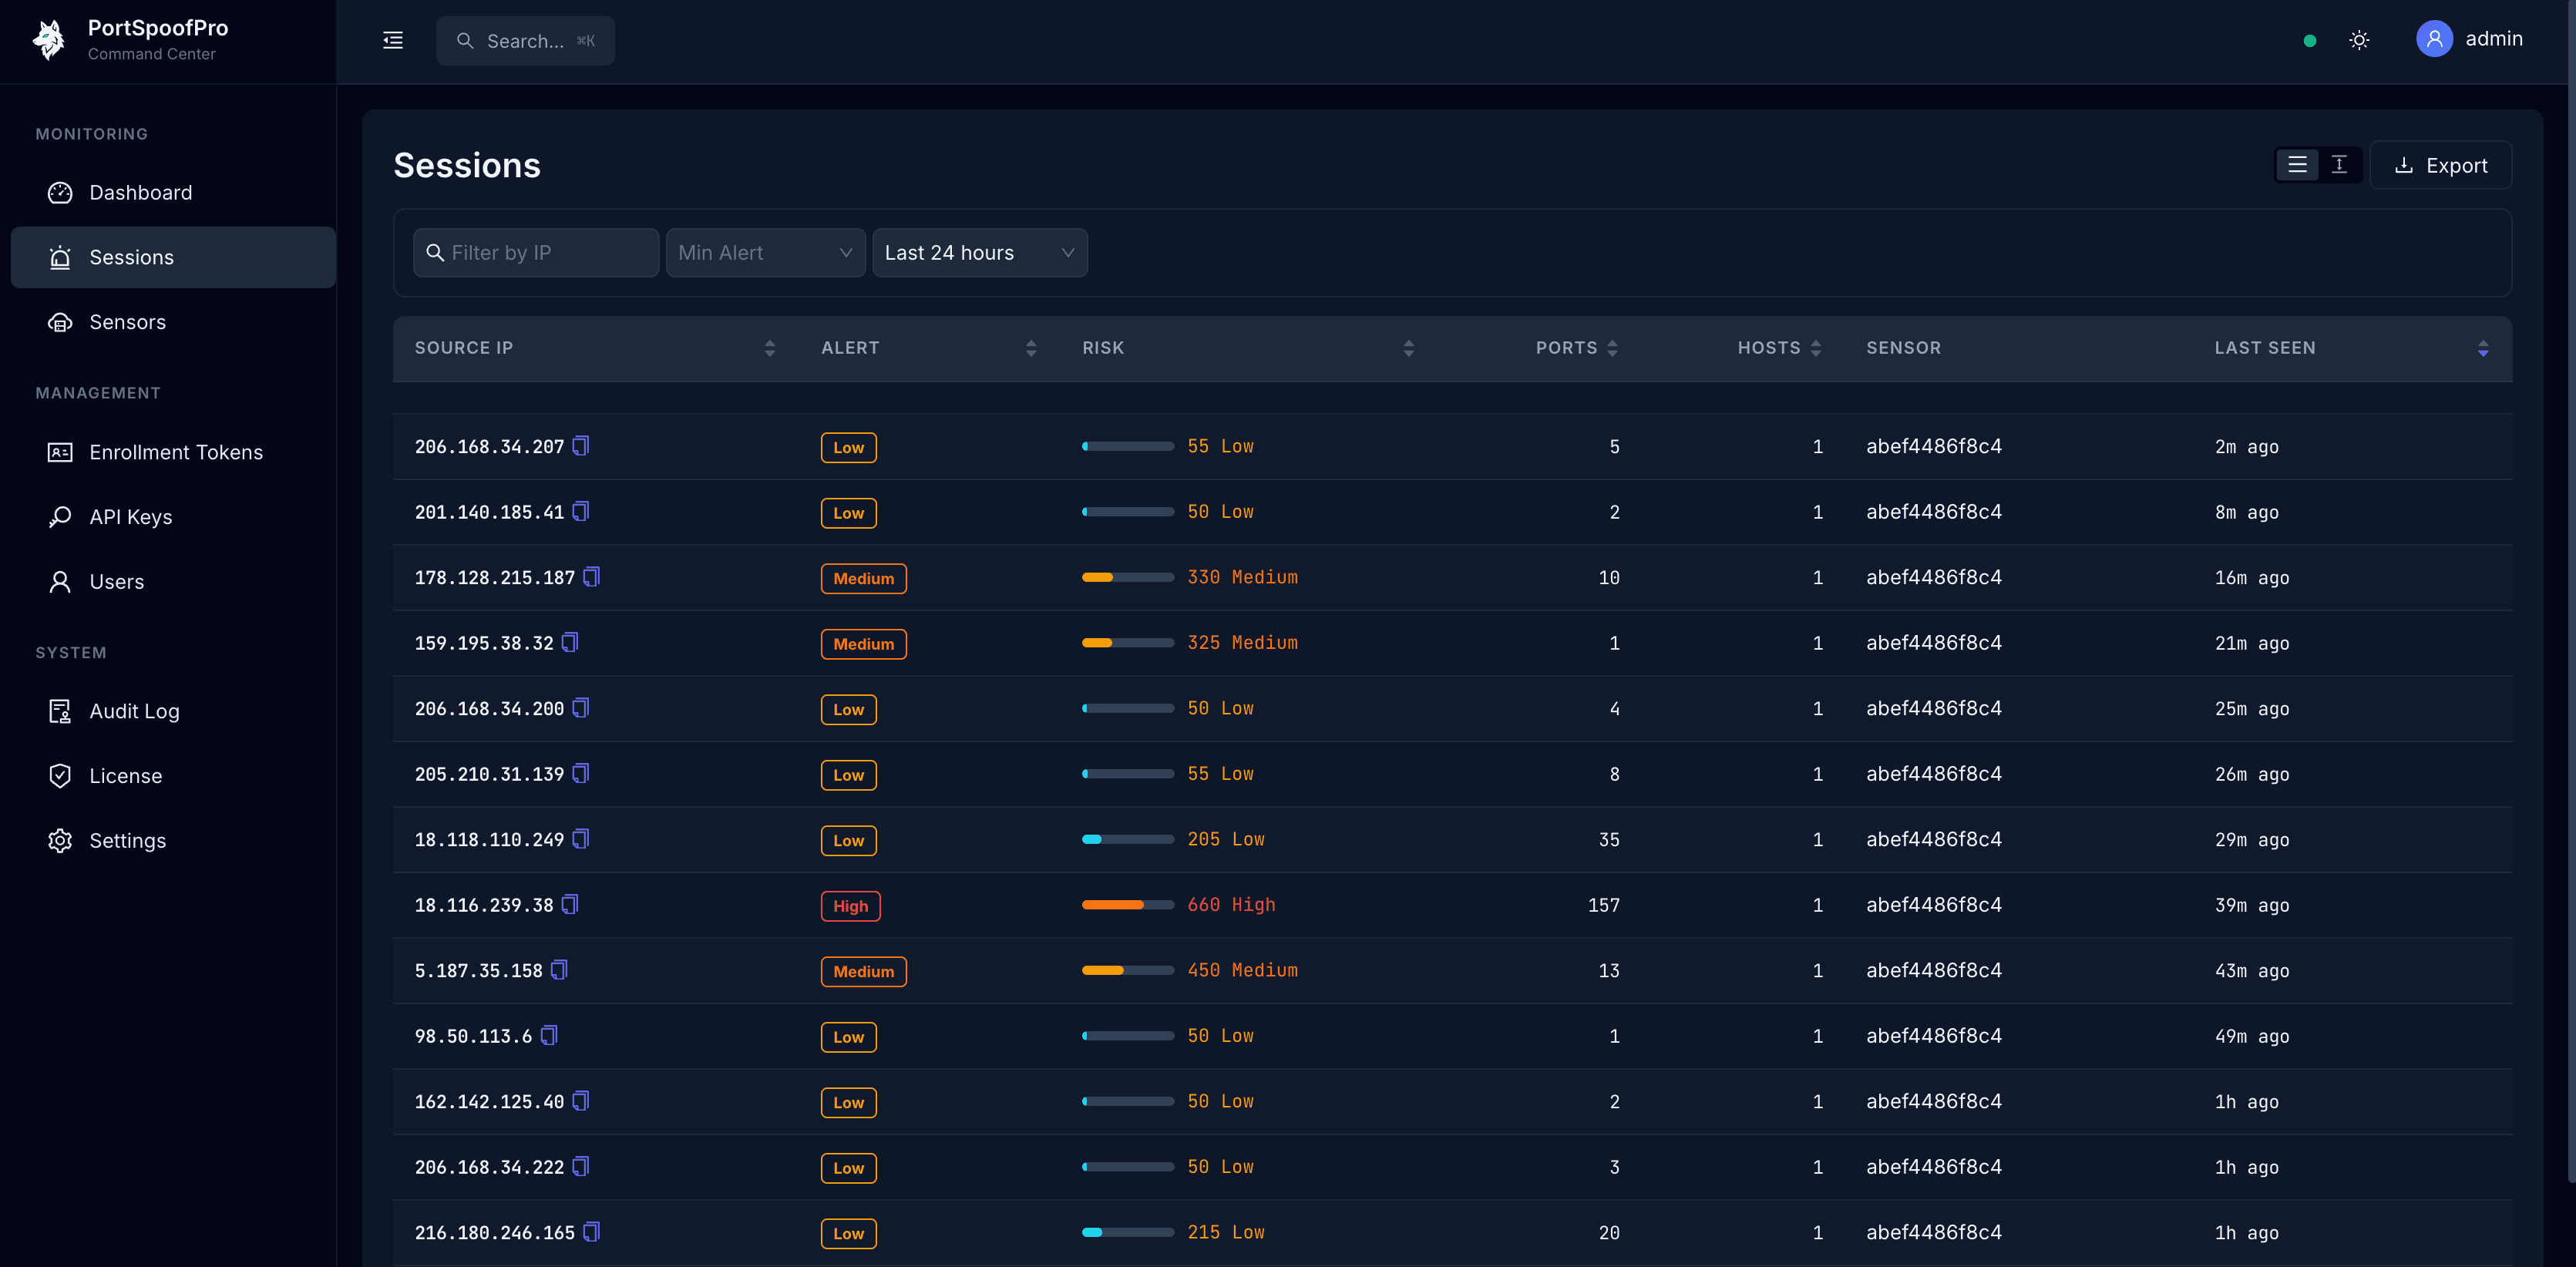Viewport: 2576px width, 1267px height.
Task: Copy the IP address 18.116.239.38
Action: 570,903
